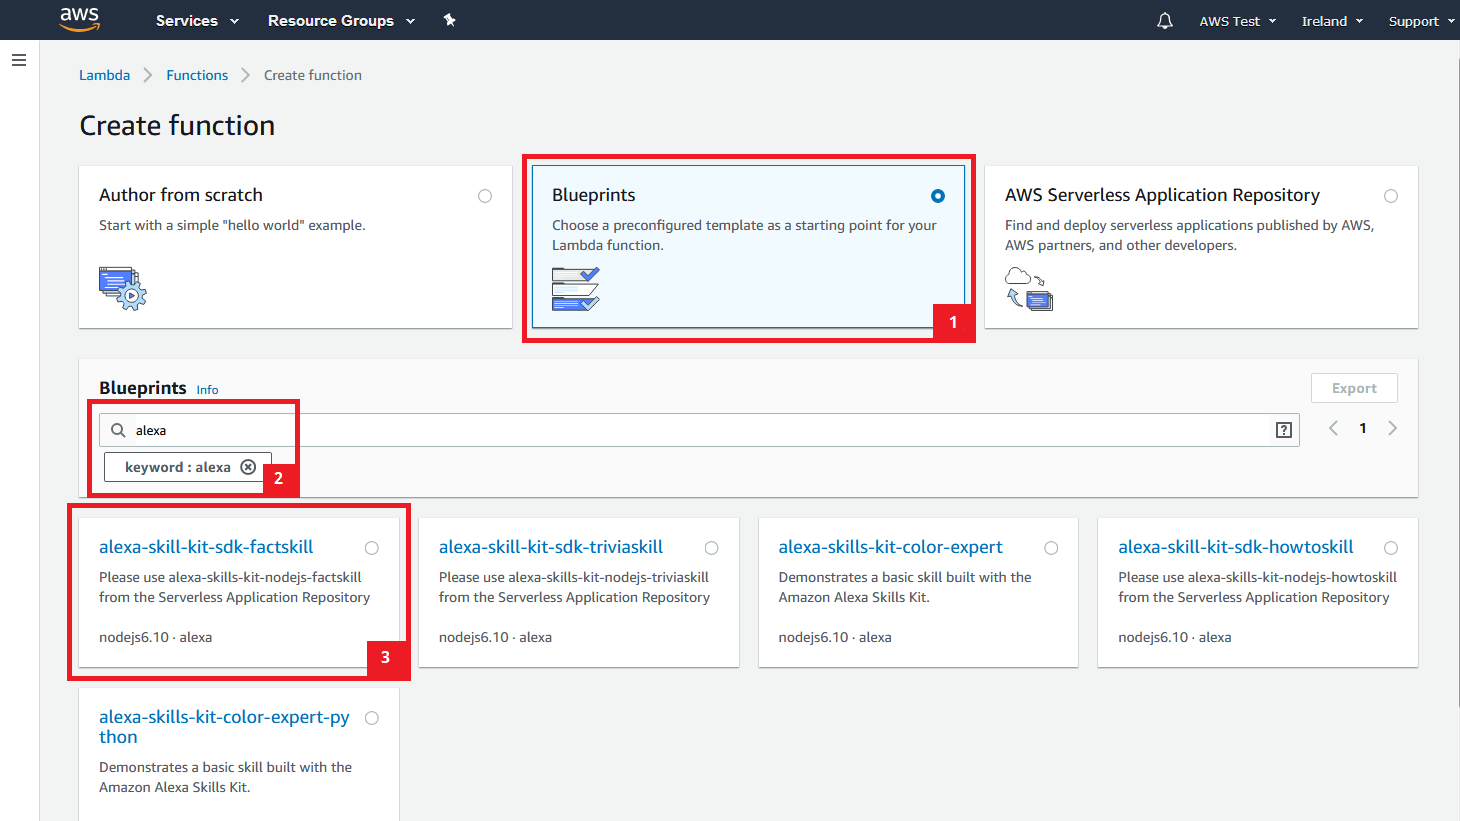Expand the Resource Groups dropdown
The height and width of the screenshot is (821, 1460).
341,20
